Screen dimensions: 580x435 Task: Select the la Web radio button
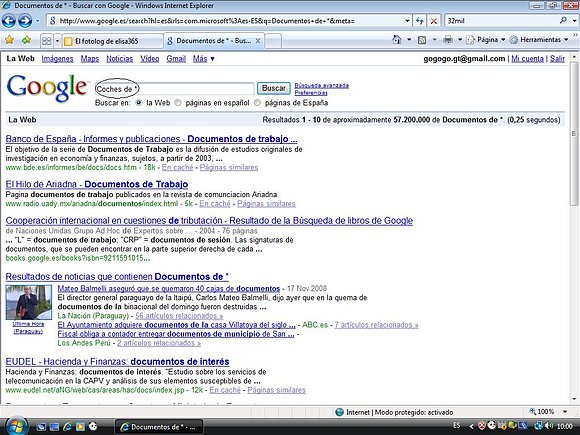[139, 103]
